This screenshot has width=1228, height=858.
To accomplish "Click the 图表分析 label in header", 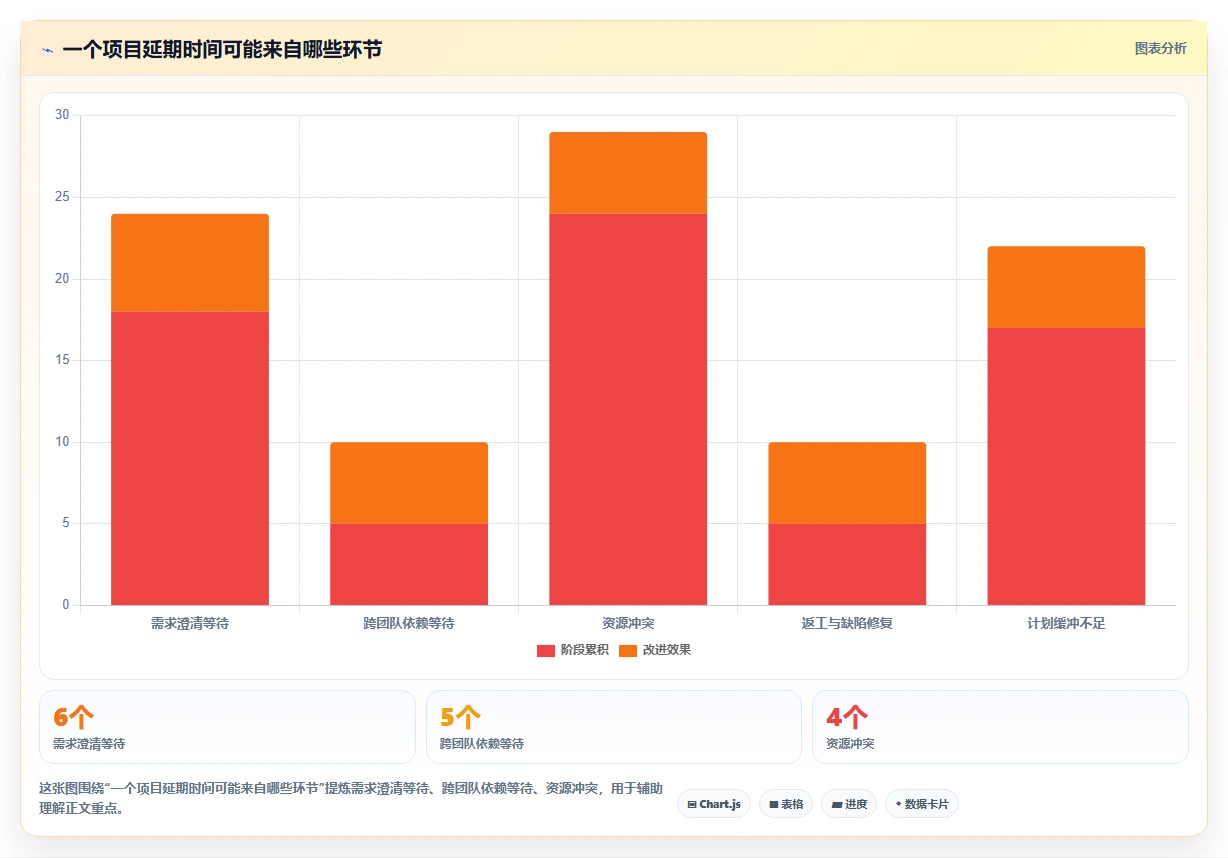I will (x=1160, y=48).
